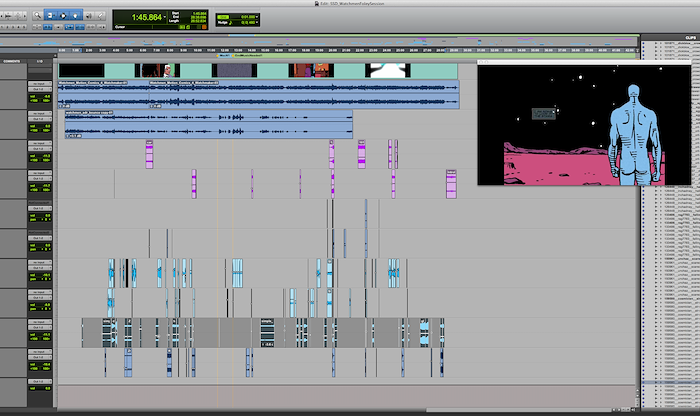Select zoom preset button 5
The height and width of the screenshot is (416, 700).
tap(24, 27)
